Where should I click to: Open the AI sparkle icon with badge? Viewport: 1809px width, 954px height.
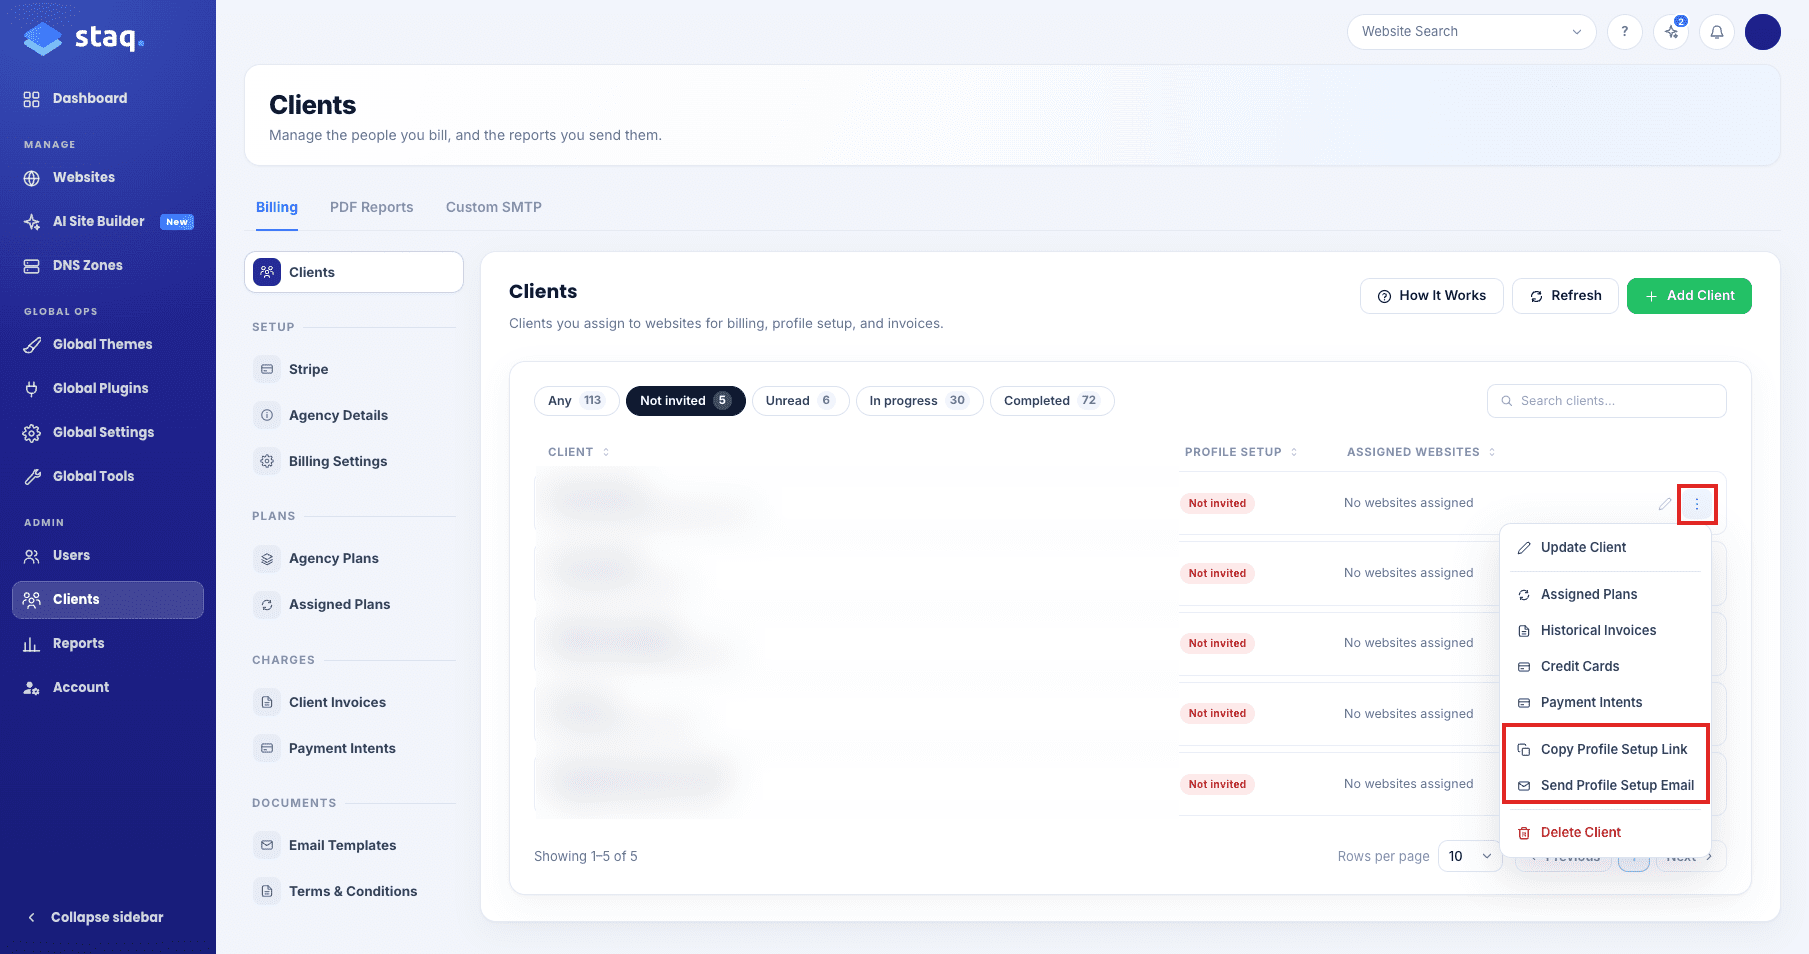(1671, 31)
